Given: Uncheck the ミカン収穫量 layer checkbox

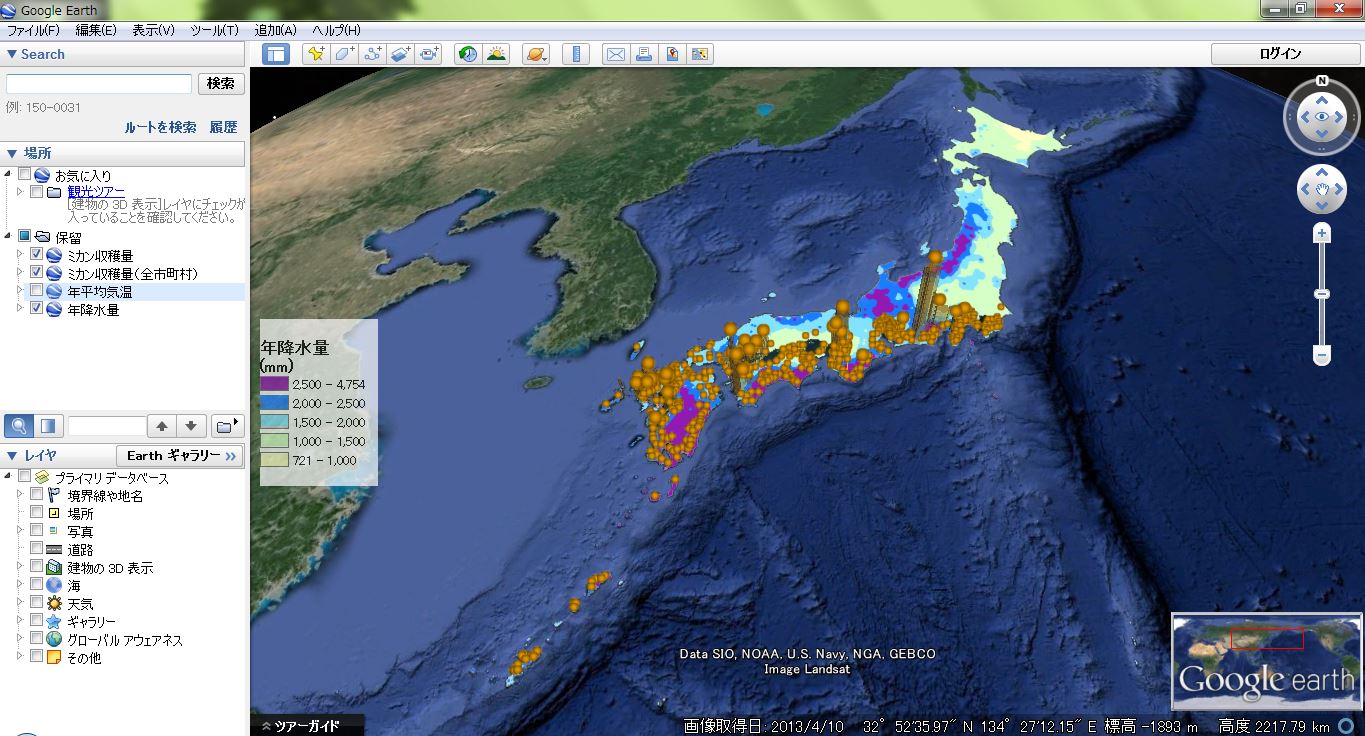Looking at the screenshot, I should pos(36,255).
